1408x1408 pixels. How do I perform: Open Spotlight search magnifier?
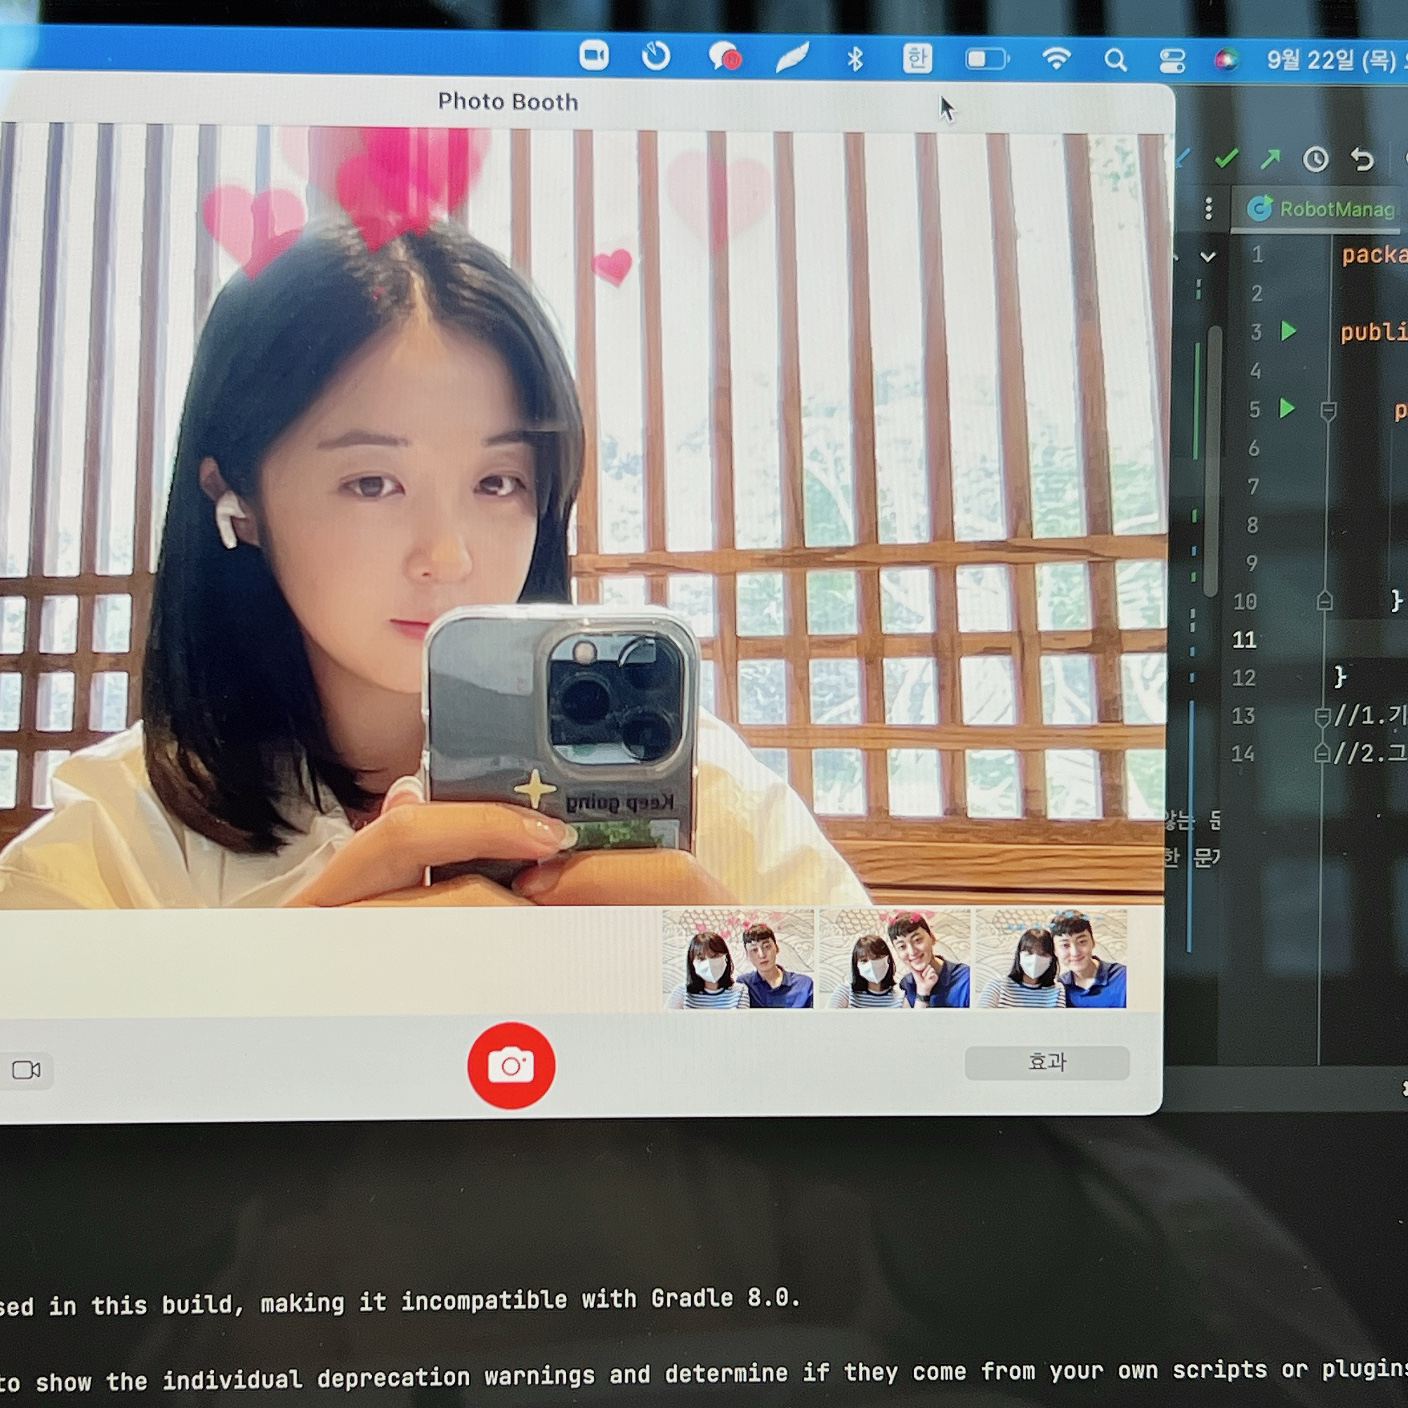(1116, 60)
